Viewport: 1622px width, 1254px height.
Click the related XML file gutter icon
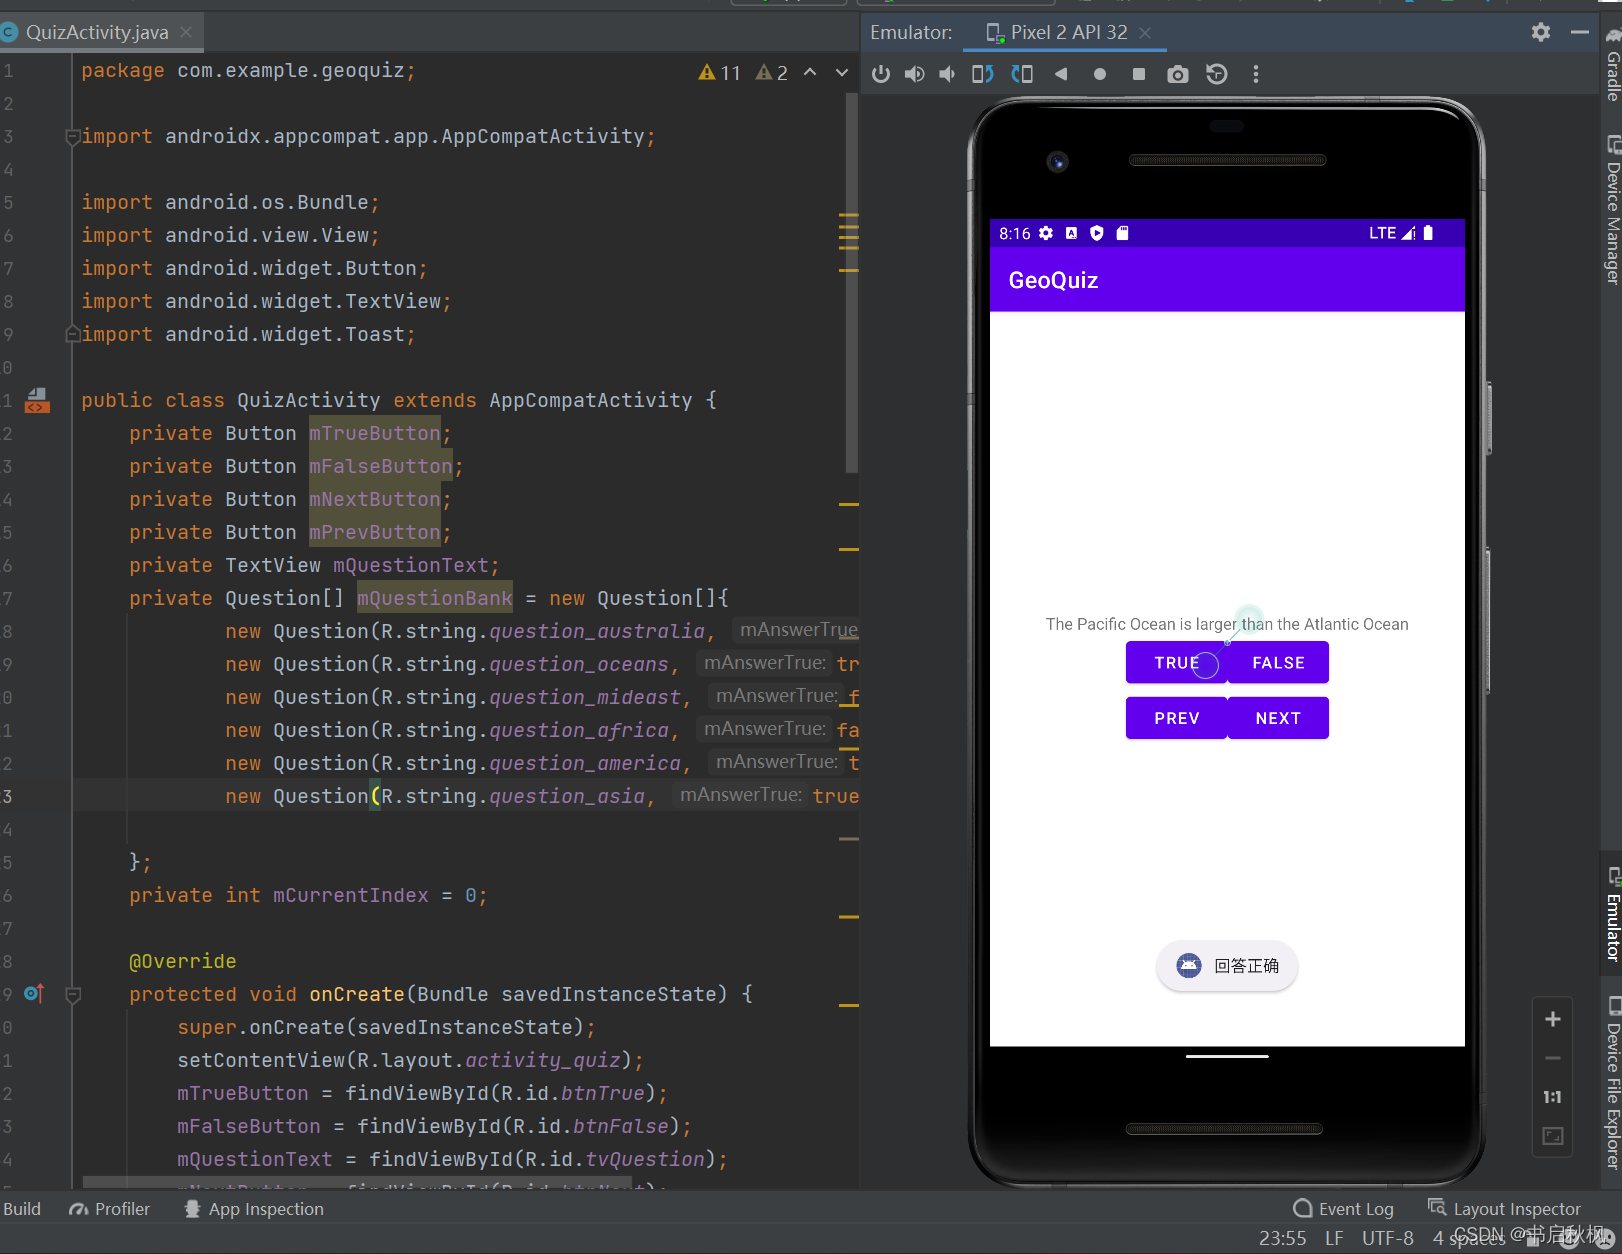[x=37, y=401]
